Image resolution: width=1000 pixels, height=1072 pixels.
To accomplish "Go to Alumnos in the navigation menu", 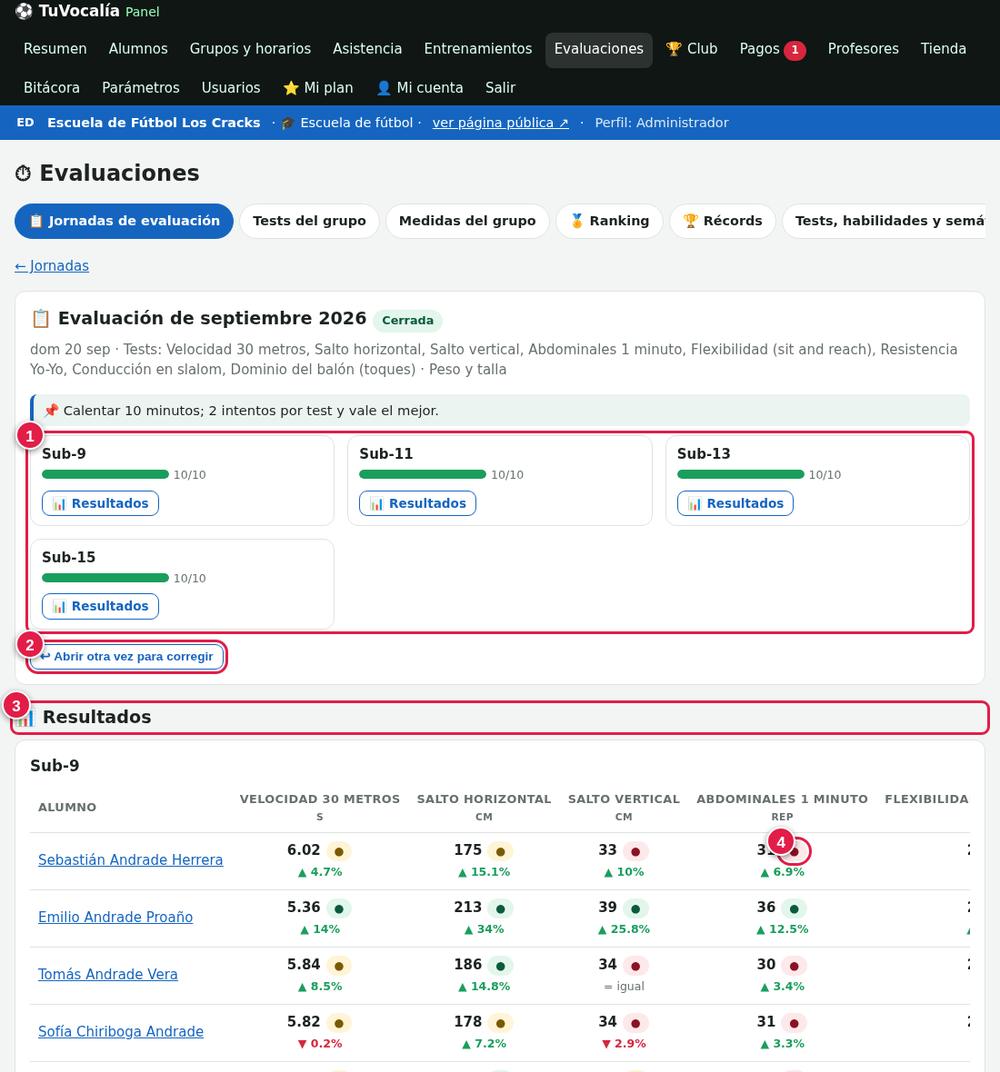I will click(x=138, y=49).
